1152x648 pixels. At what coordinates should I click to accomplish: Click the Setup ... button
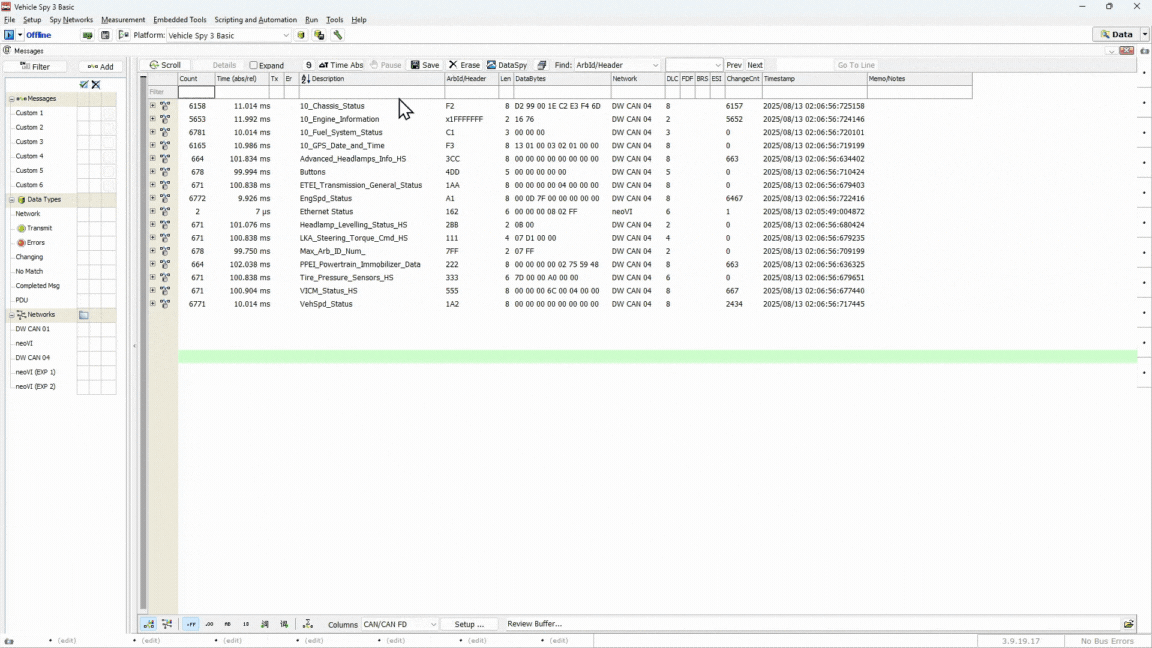469,624
